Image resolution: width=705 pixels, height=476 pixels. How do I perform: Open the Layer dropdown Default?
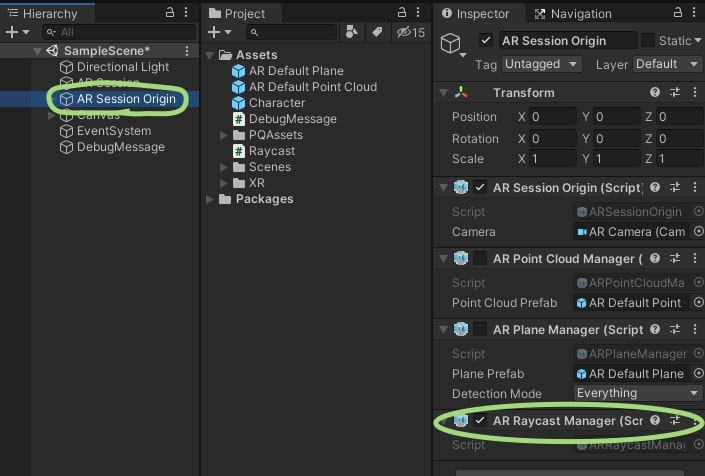pos(668,64)
